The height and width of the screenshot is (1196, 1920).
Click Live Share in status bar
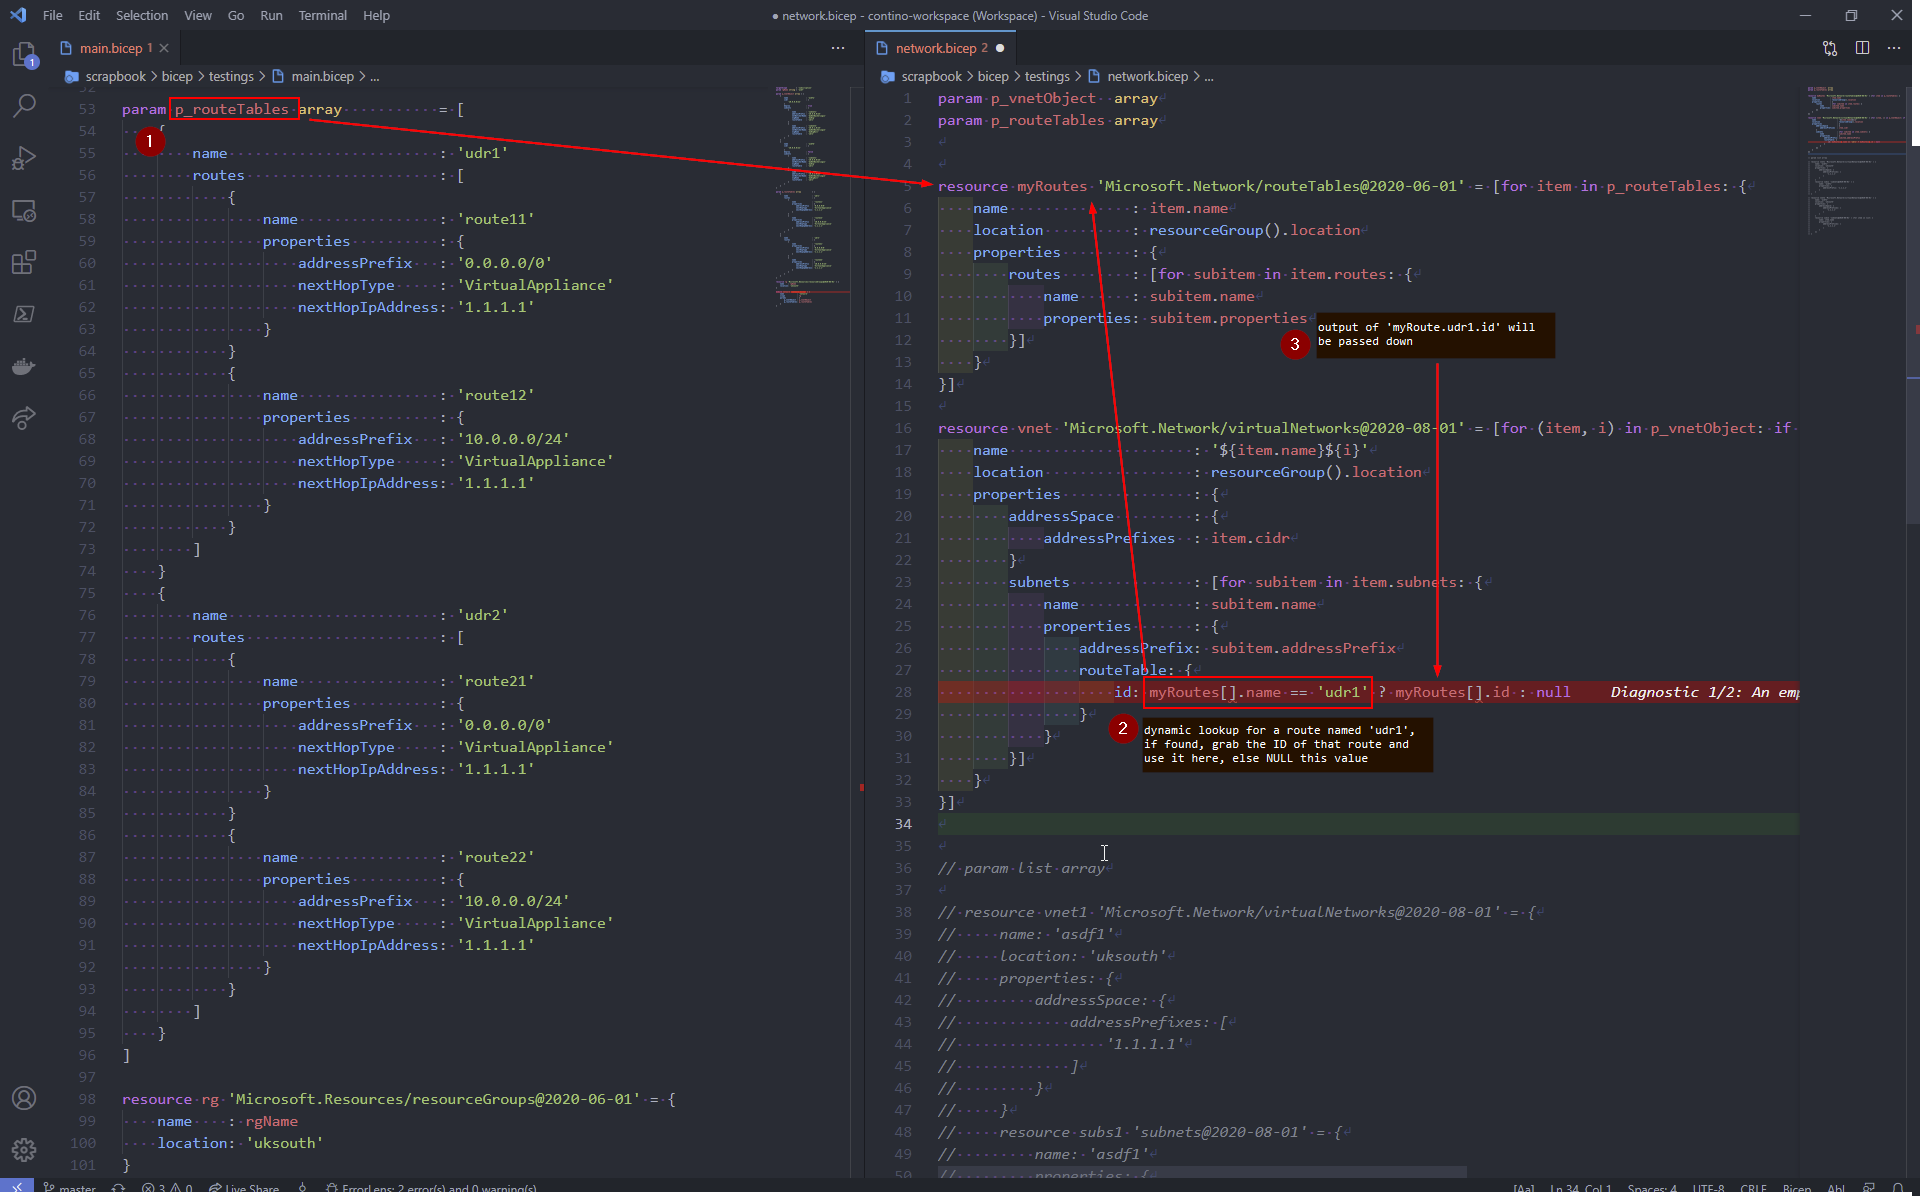(x=245, y=1188)
